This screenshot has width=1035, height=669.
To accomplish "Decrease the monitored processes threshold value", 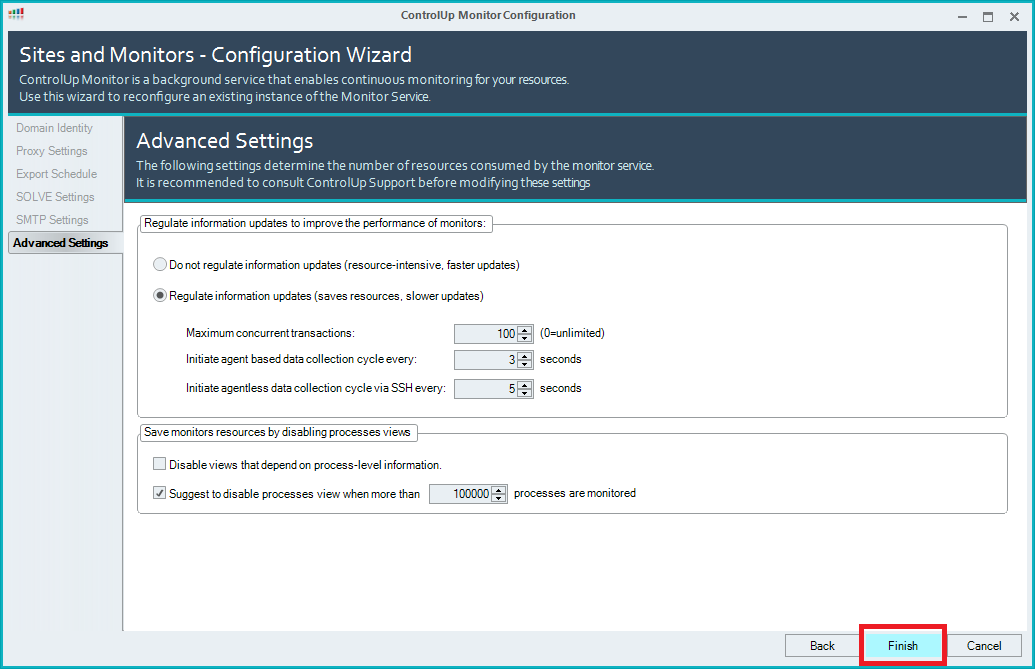I will [499, 498].
